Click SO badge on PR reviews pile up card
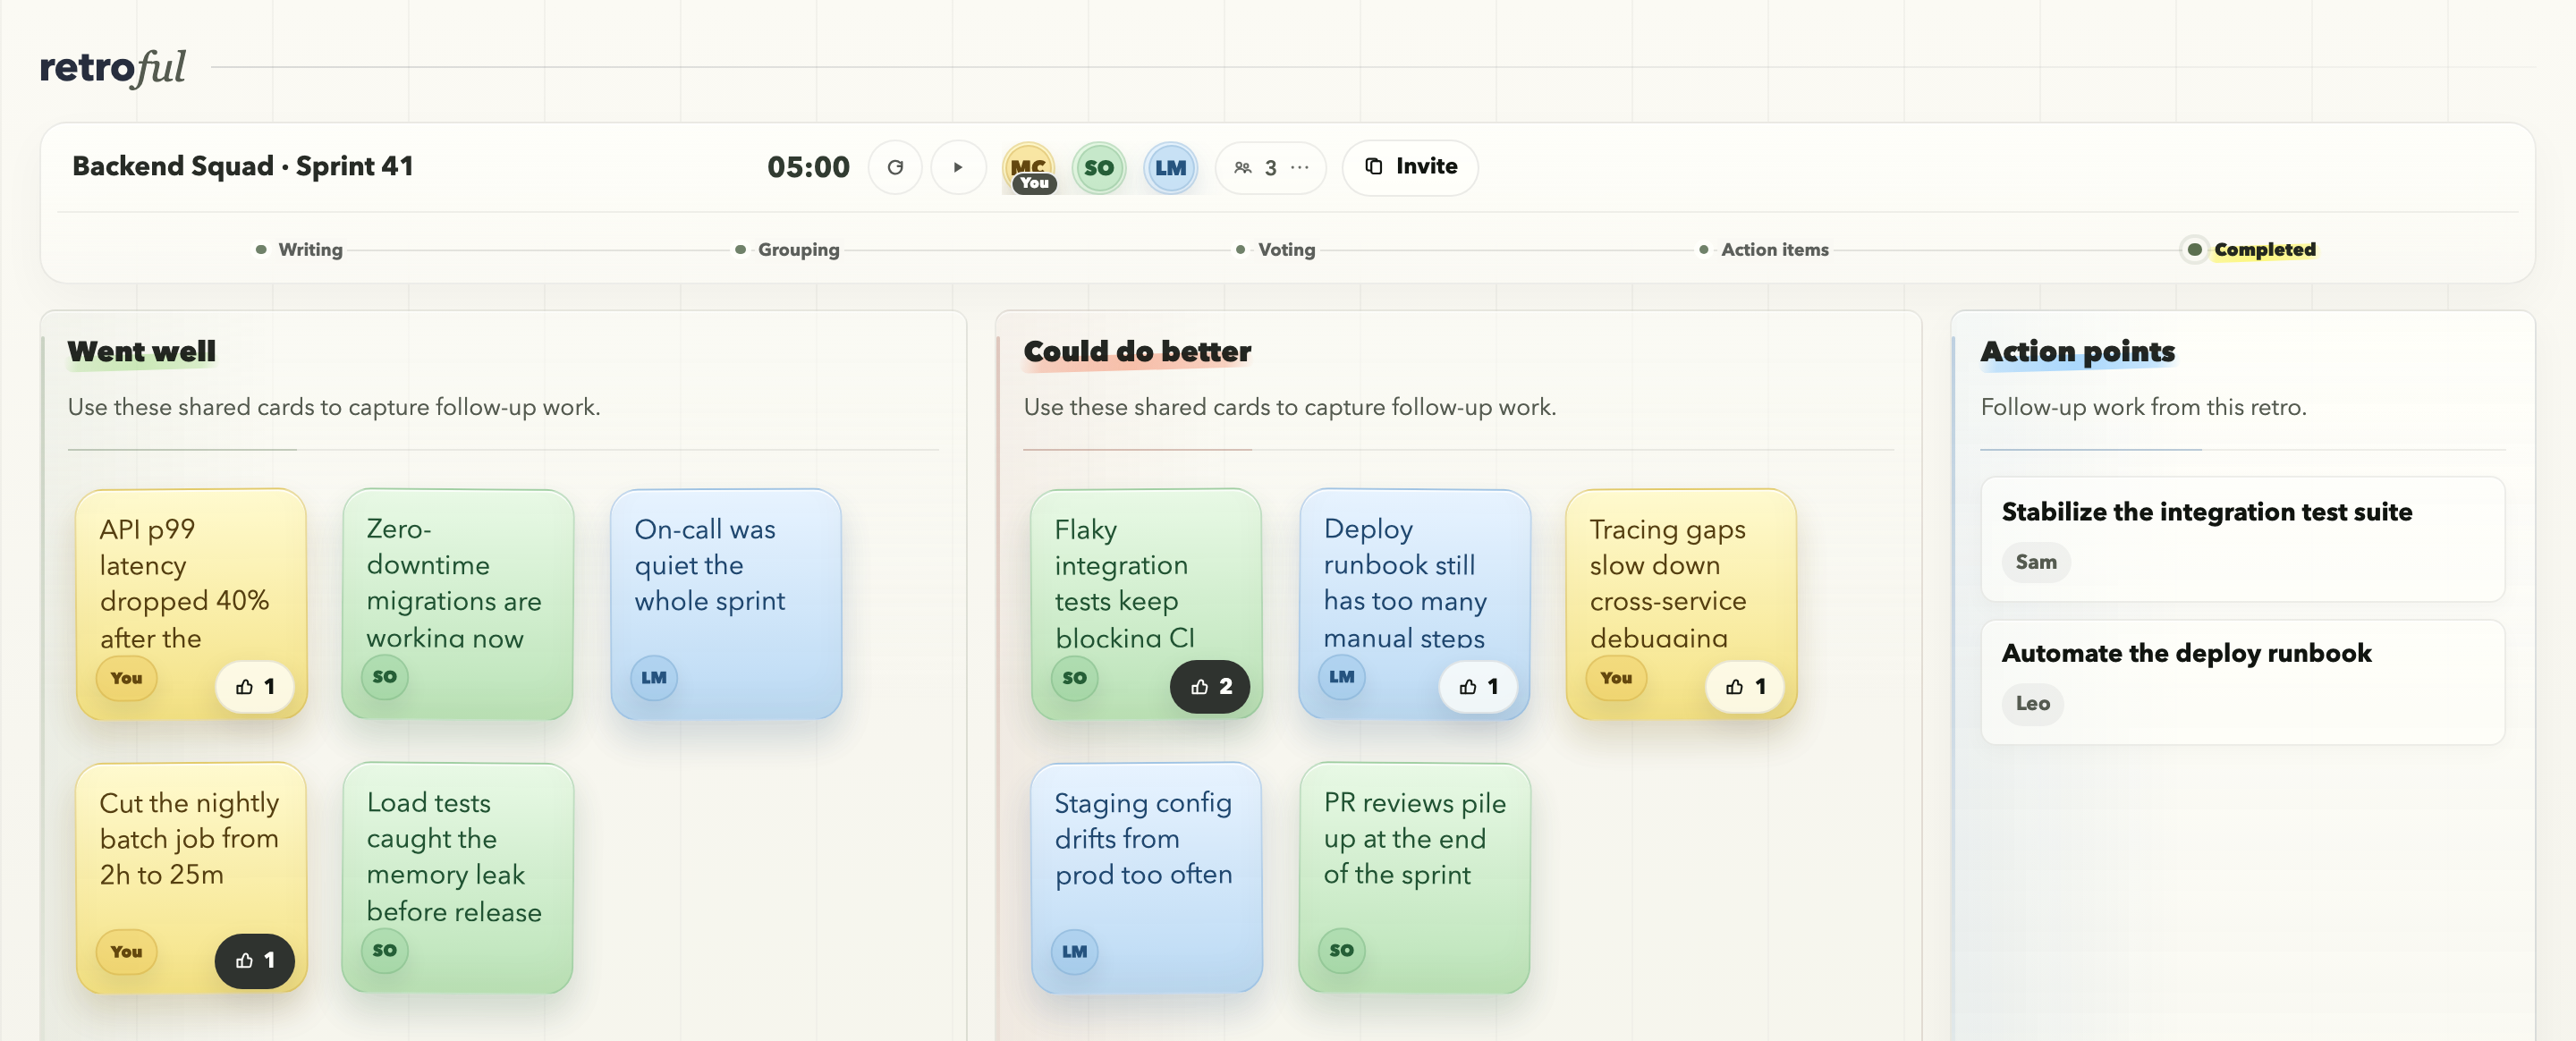Screen dimensions: 2576x1041 click(1342, 951)
